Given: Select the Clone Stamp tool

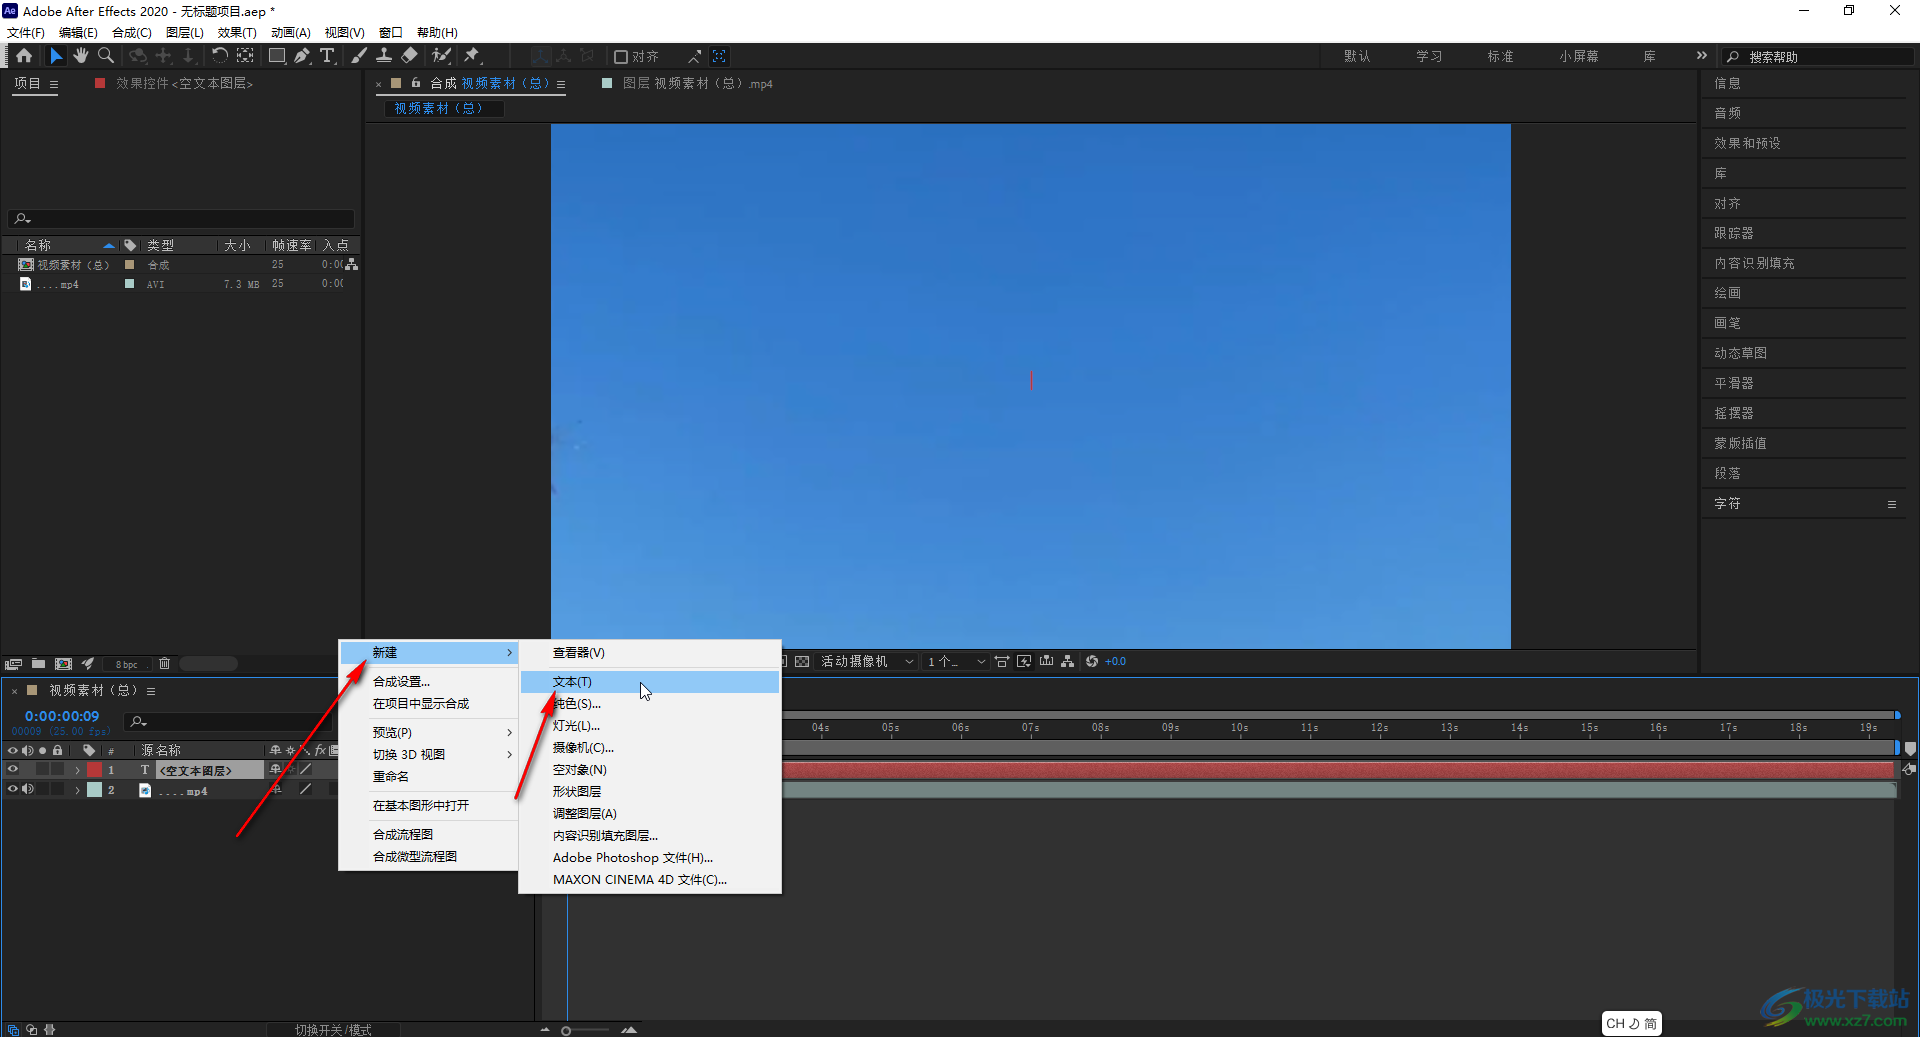Looking at the screenshot, I should pyautogui.click(x=384, y=56).
